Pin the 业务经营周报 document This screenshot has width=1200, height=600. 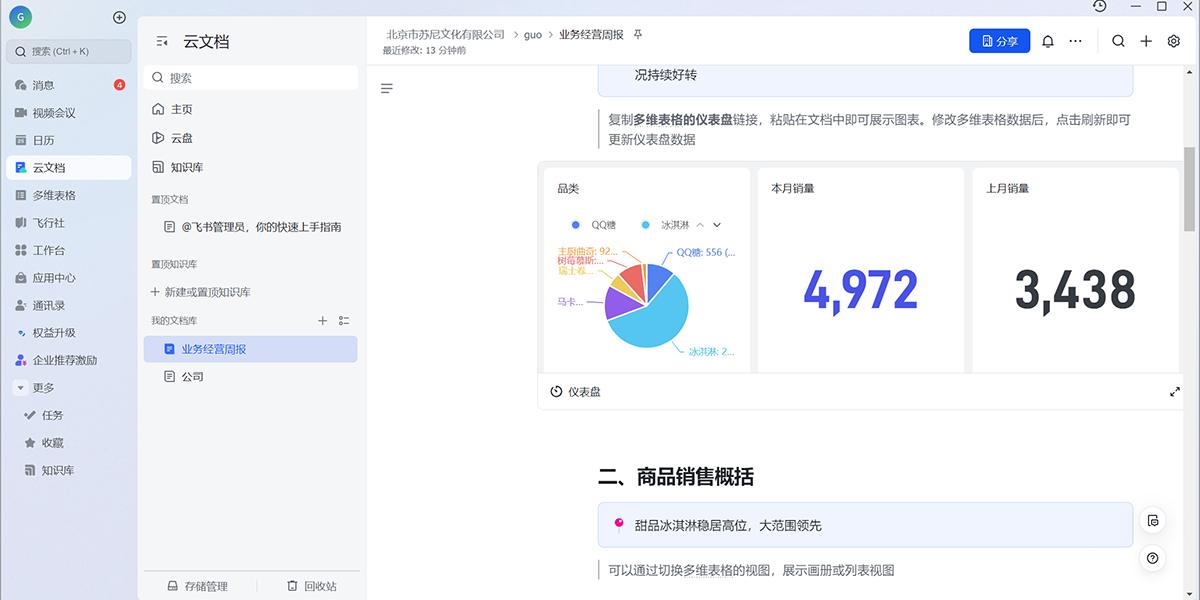(639, 34)
